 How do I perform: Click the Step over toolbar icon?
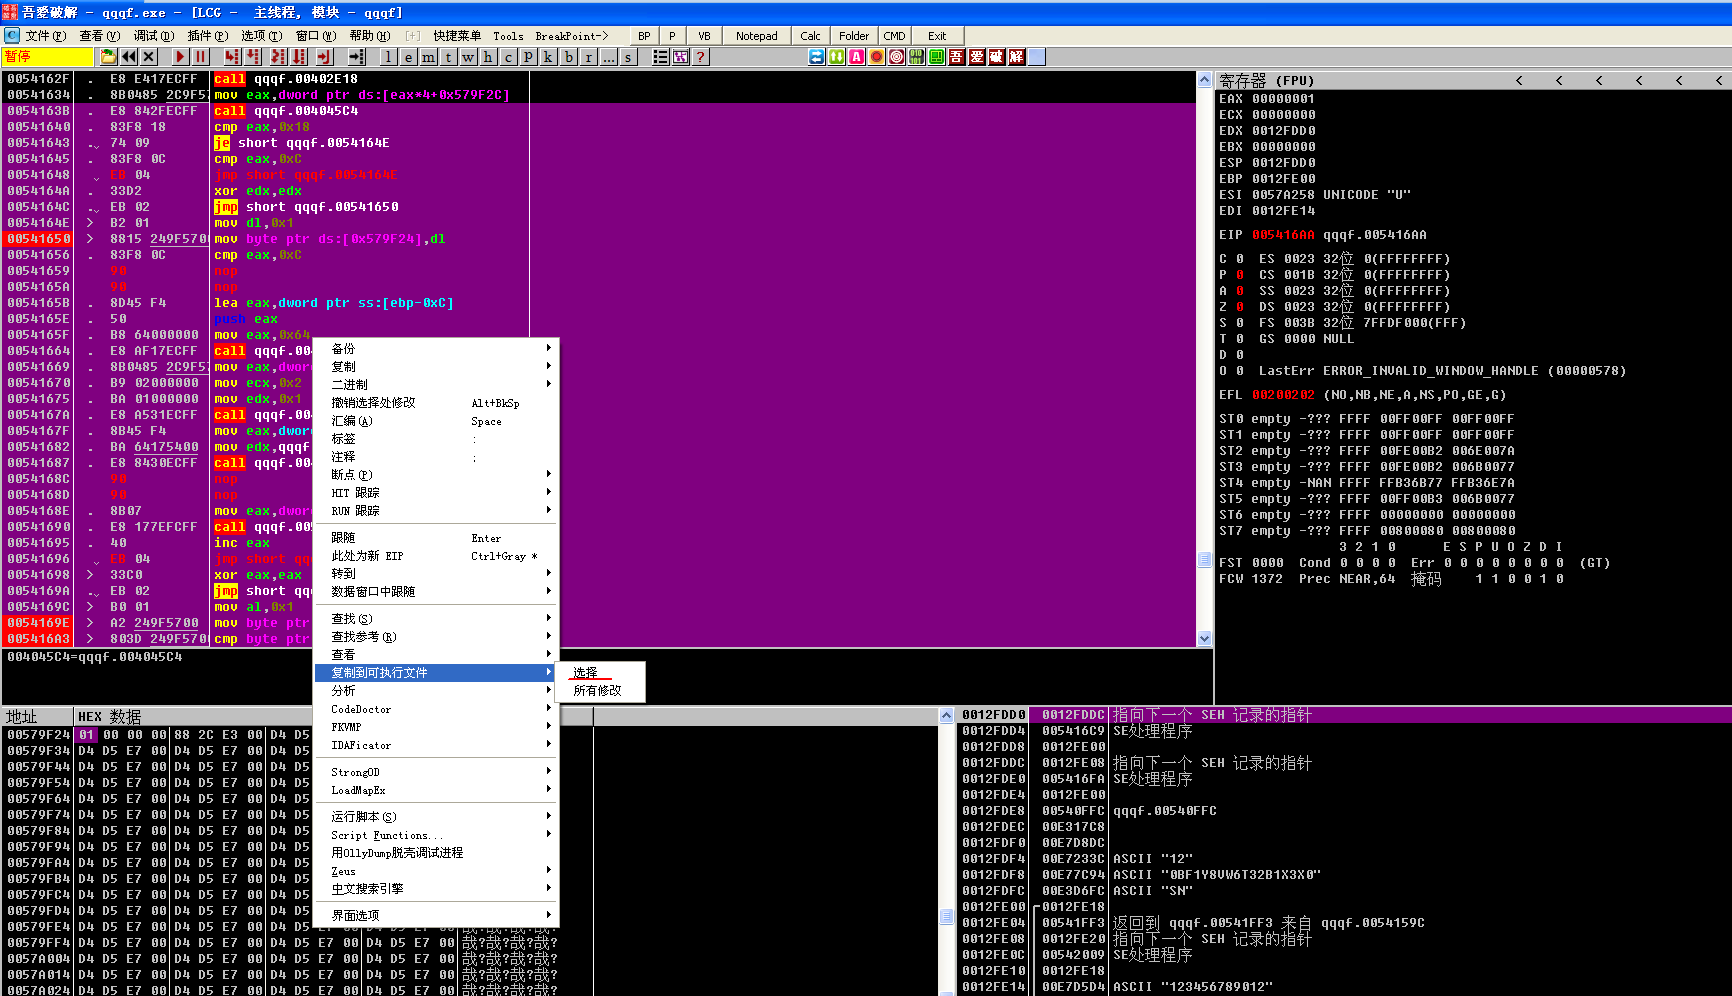(x=253, y=57)
